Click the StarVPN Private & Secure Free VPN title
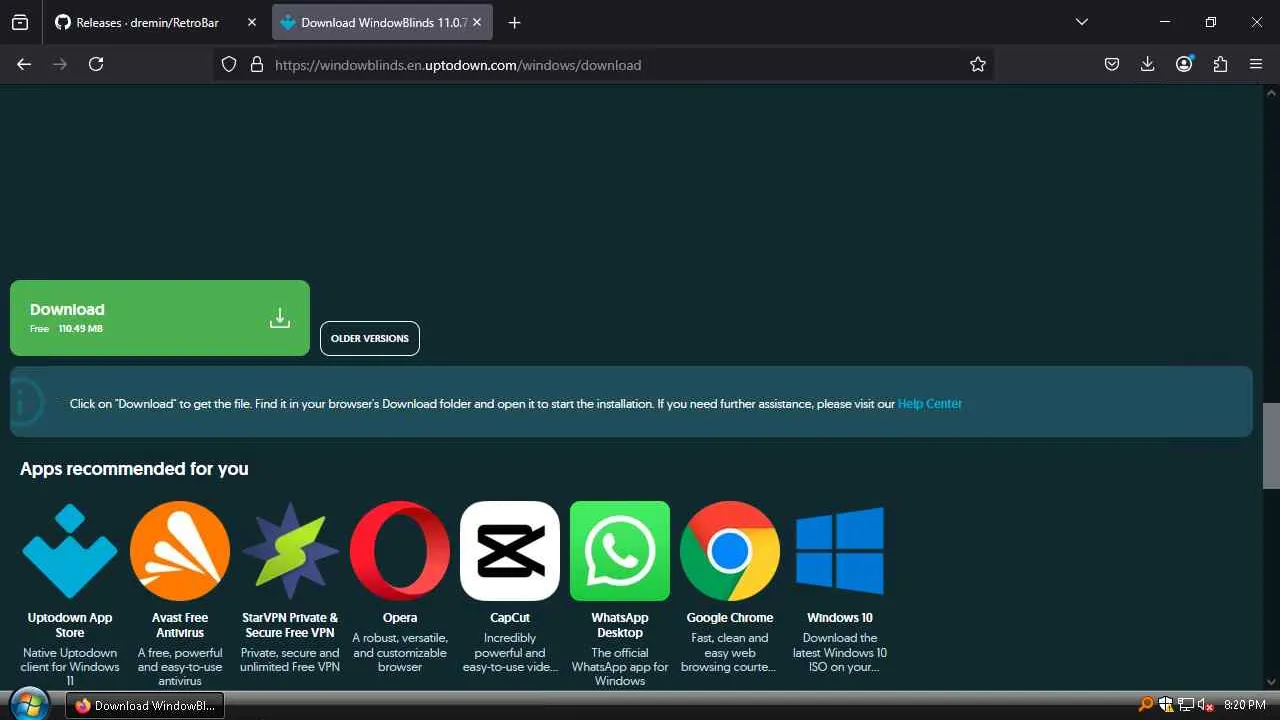The height and width of the screenshot is (720, 1280). click(x=290, y=625)
